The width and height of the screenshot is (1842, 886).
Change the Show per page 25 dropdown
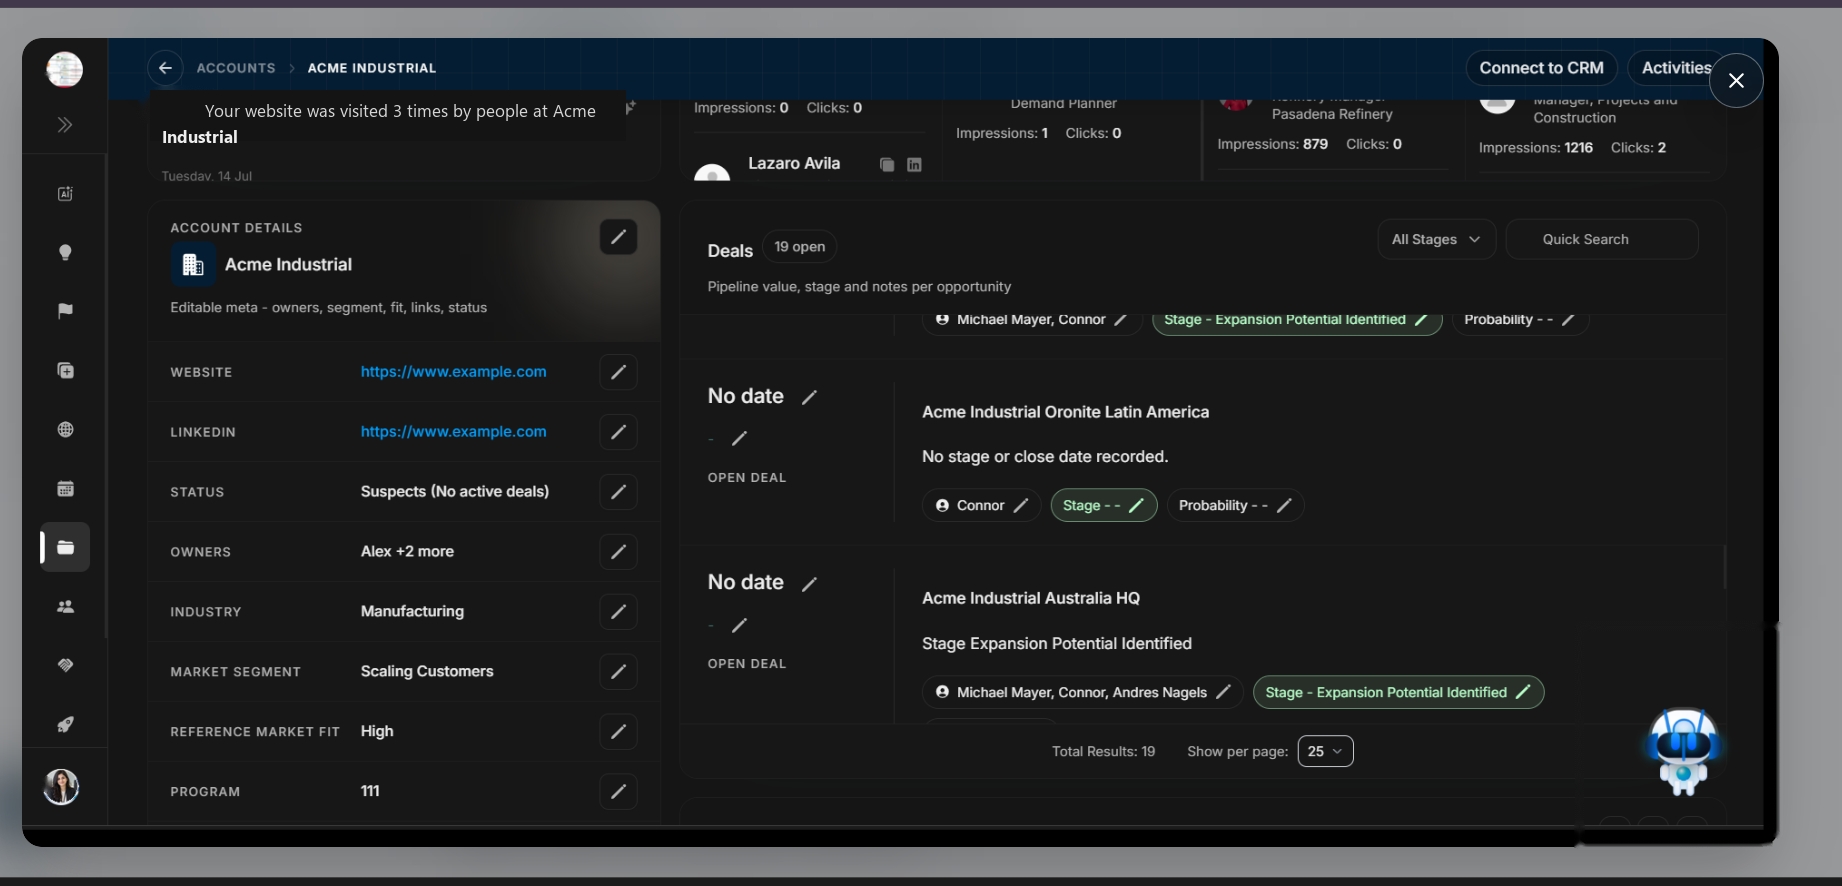[1326, 751]
